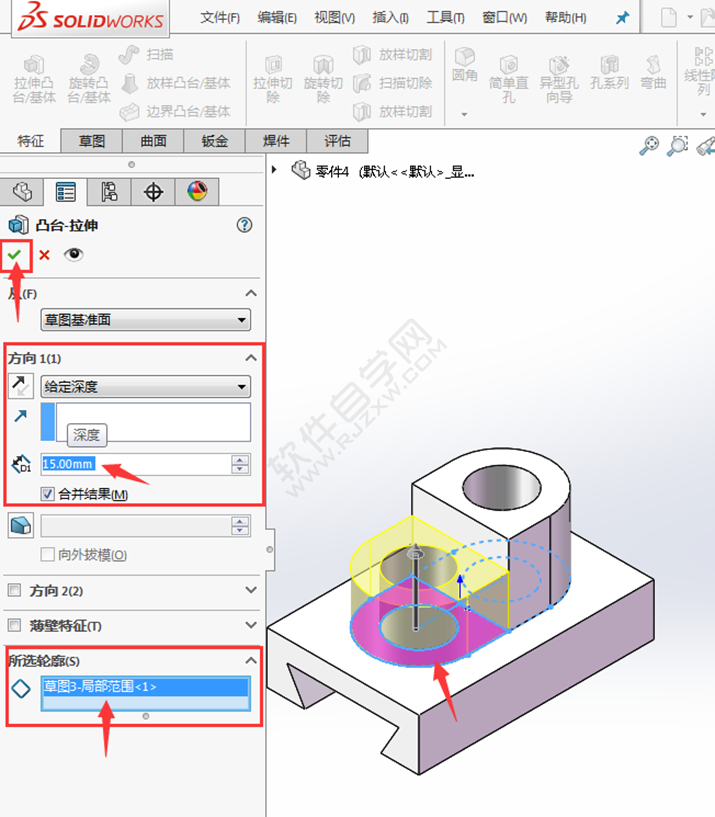Click the direction of extrusion selection box
Screen dimensions: 715x817
coord(145,422)
